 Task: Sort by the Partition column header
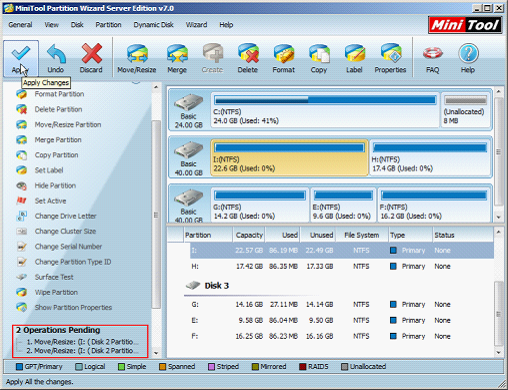pos(208,235)
